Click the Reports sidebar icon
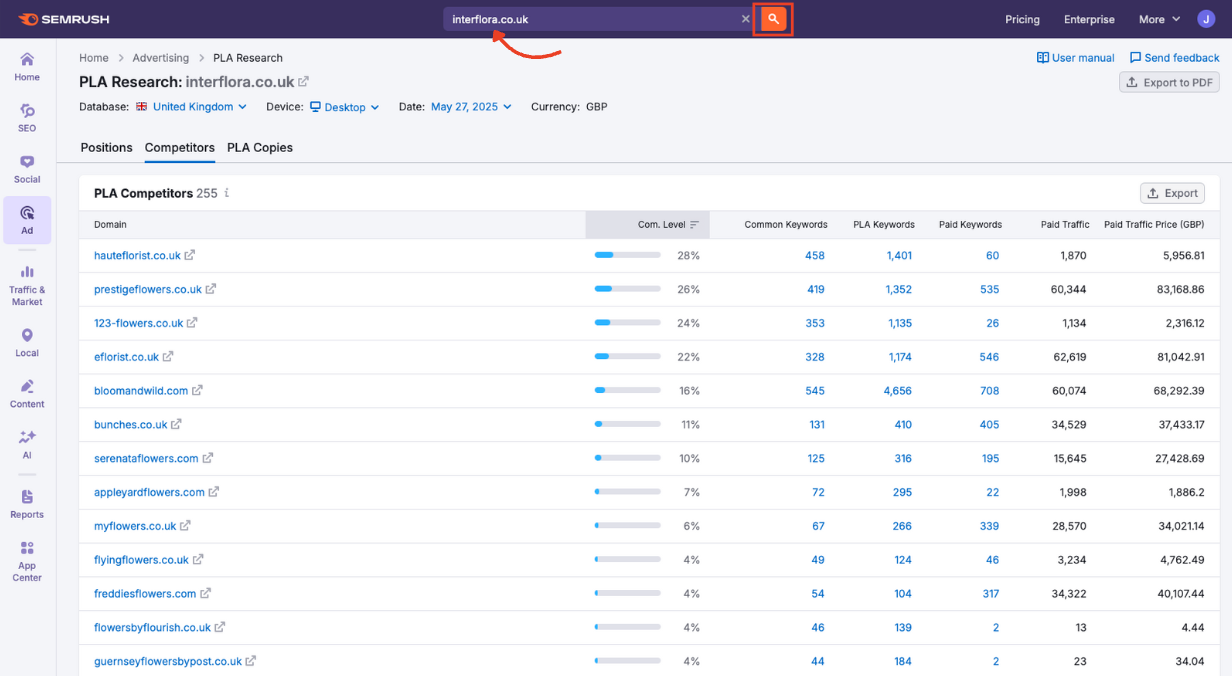The height and width of the screenshot is (676, 1232). [26, 500]
